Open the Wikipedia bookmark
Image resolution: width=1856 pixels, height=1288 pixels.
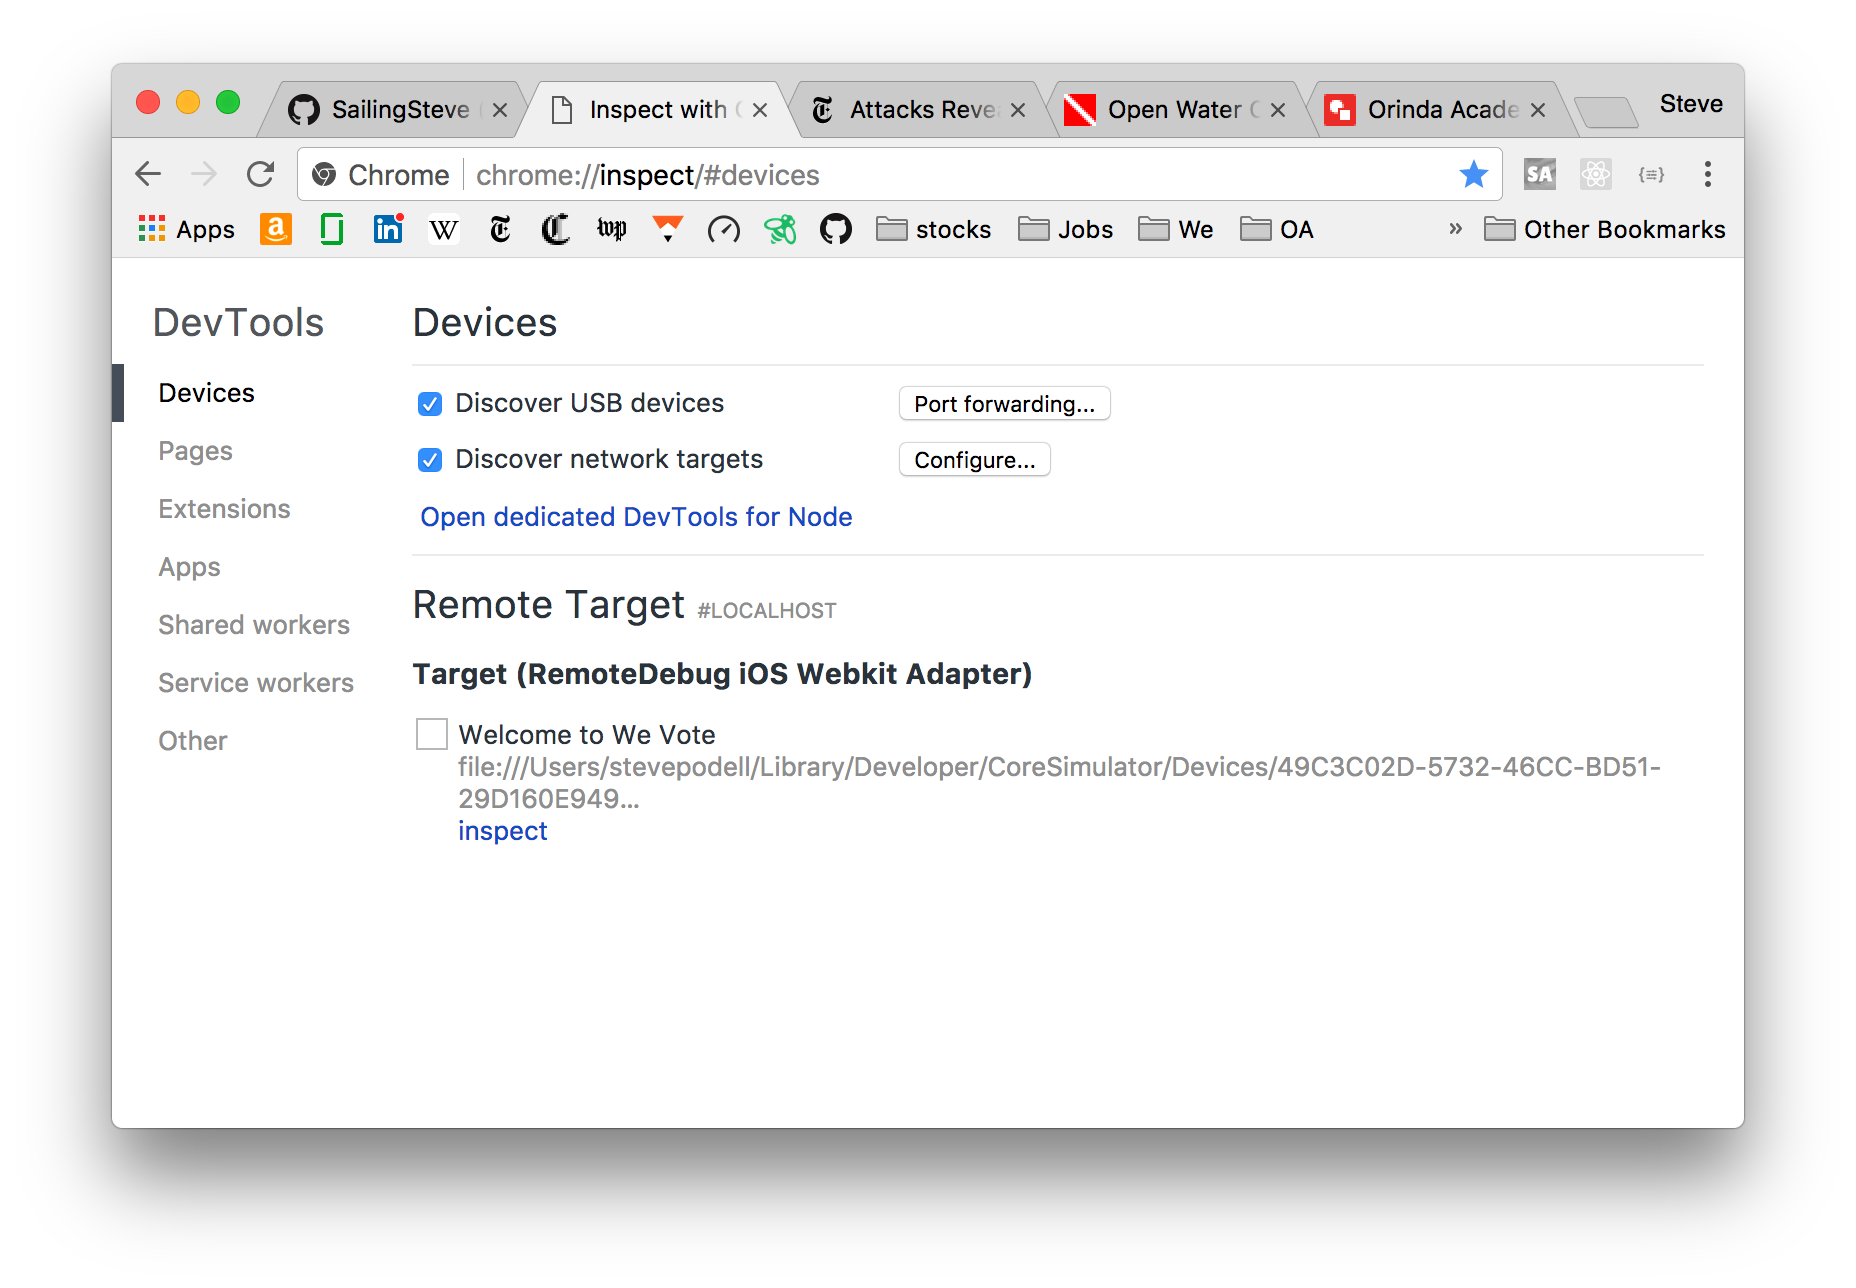[444, 230]
